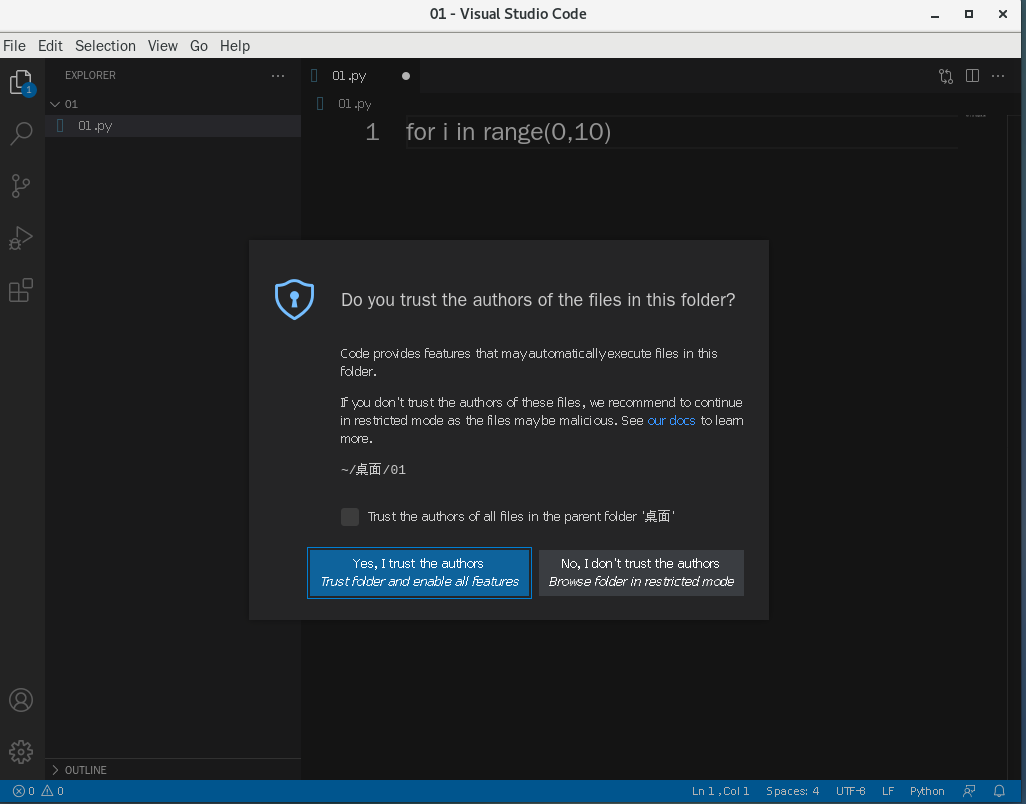
Task: Split the editor using the toolbar icon
Action: point(972,75)
